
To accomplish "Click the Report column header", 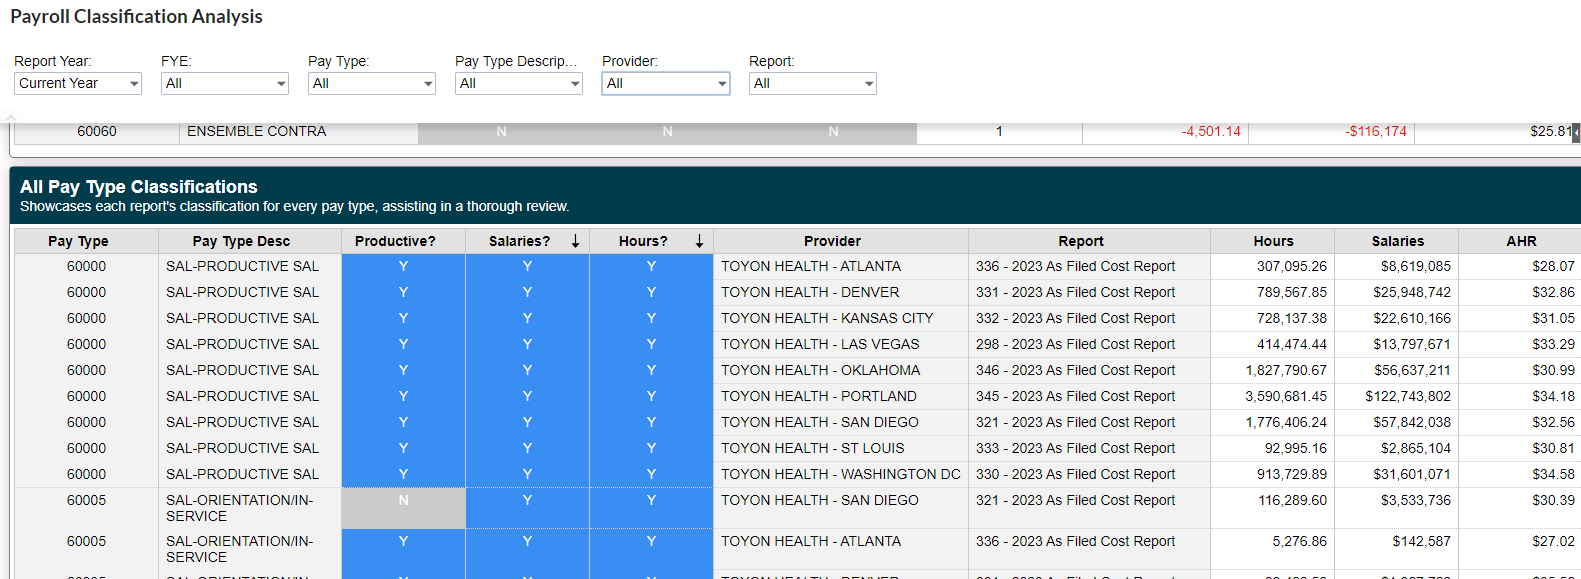I will tap(1089, 241).
